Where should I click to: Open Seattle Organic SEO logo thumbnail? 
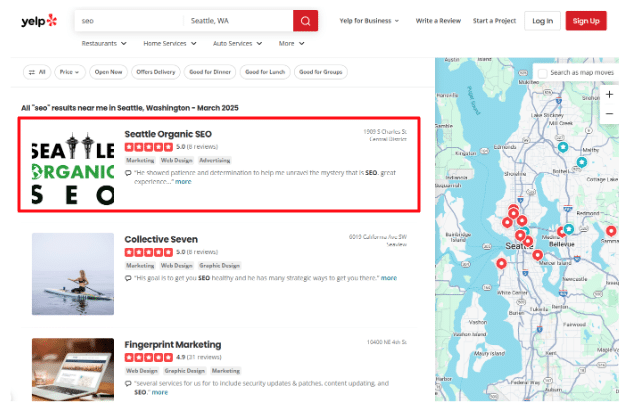point(73,167)
